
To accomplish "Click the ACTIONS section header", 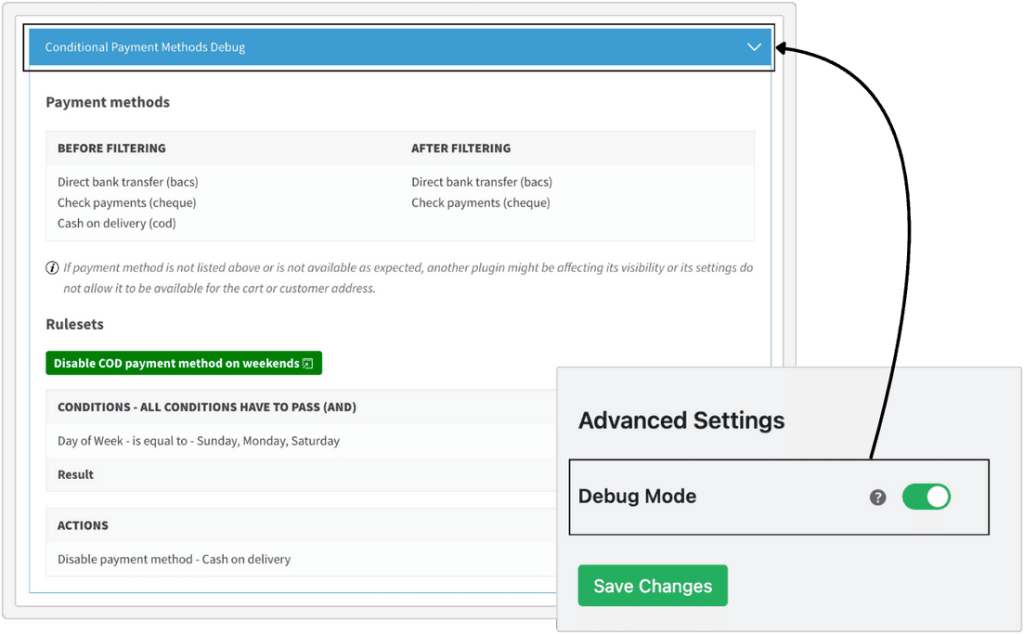I will (x=83, y=526).
